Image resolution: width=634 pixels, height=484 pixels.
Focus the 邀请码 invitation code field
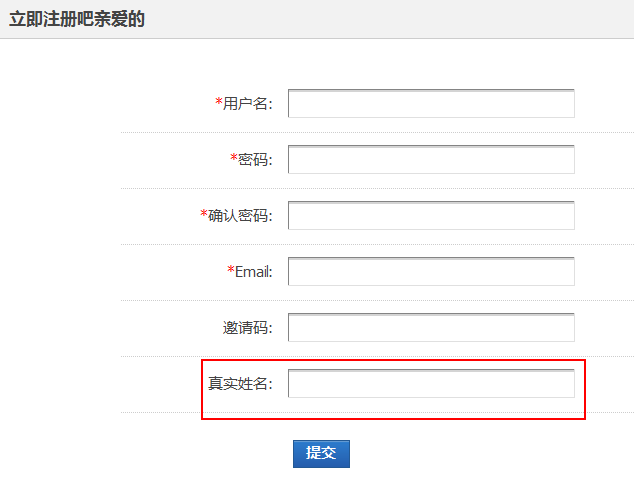[x=431, y=328]
